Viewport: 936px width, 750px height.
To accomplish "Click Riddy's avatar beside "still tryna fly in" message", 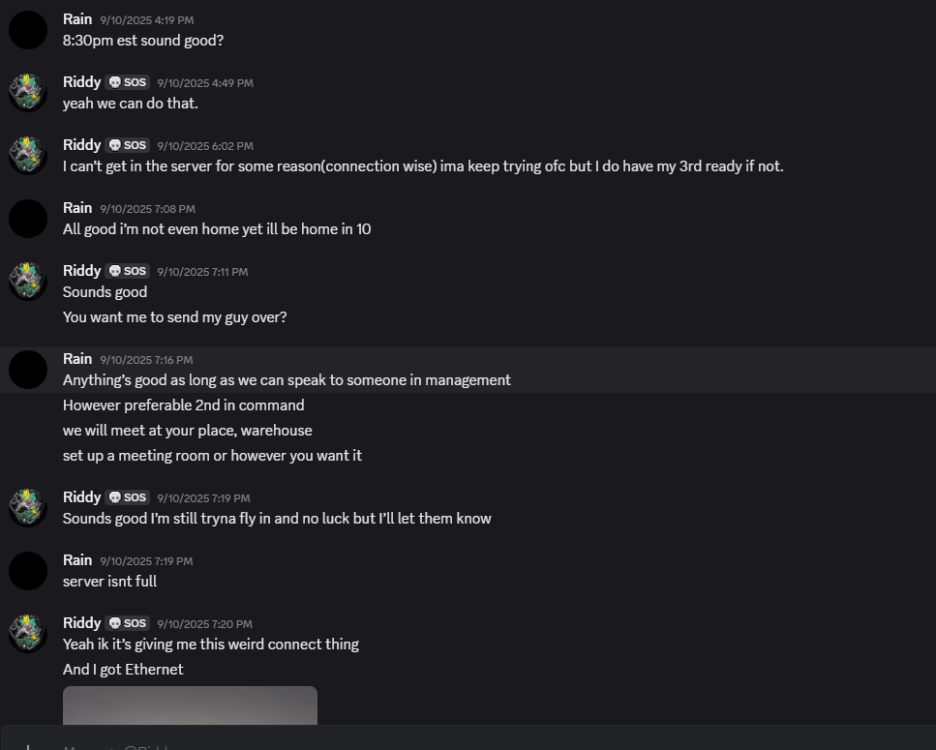I will 28,507.
